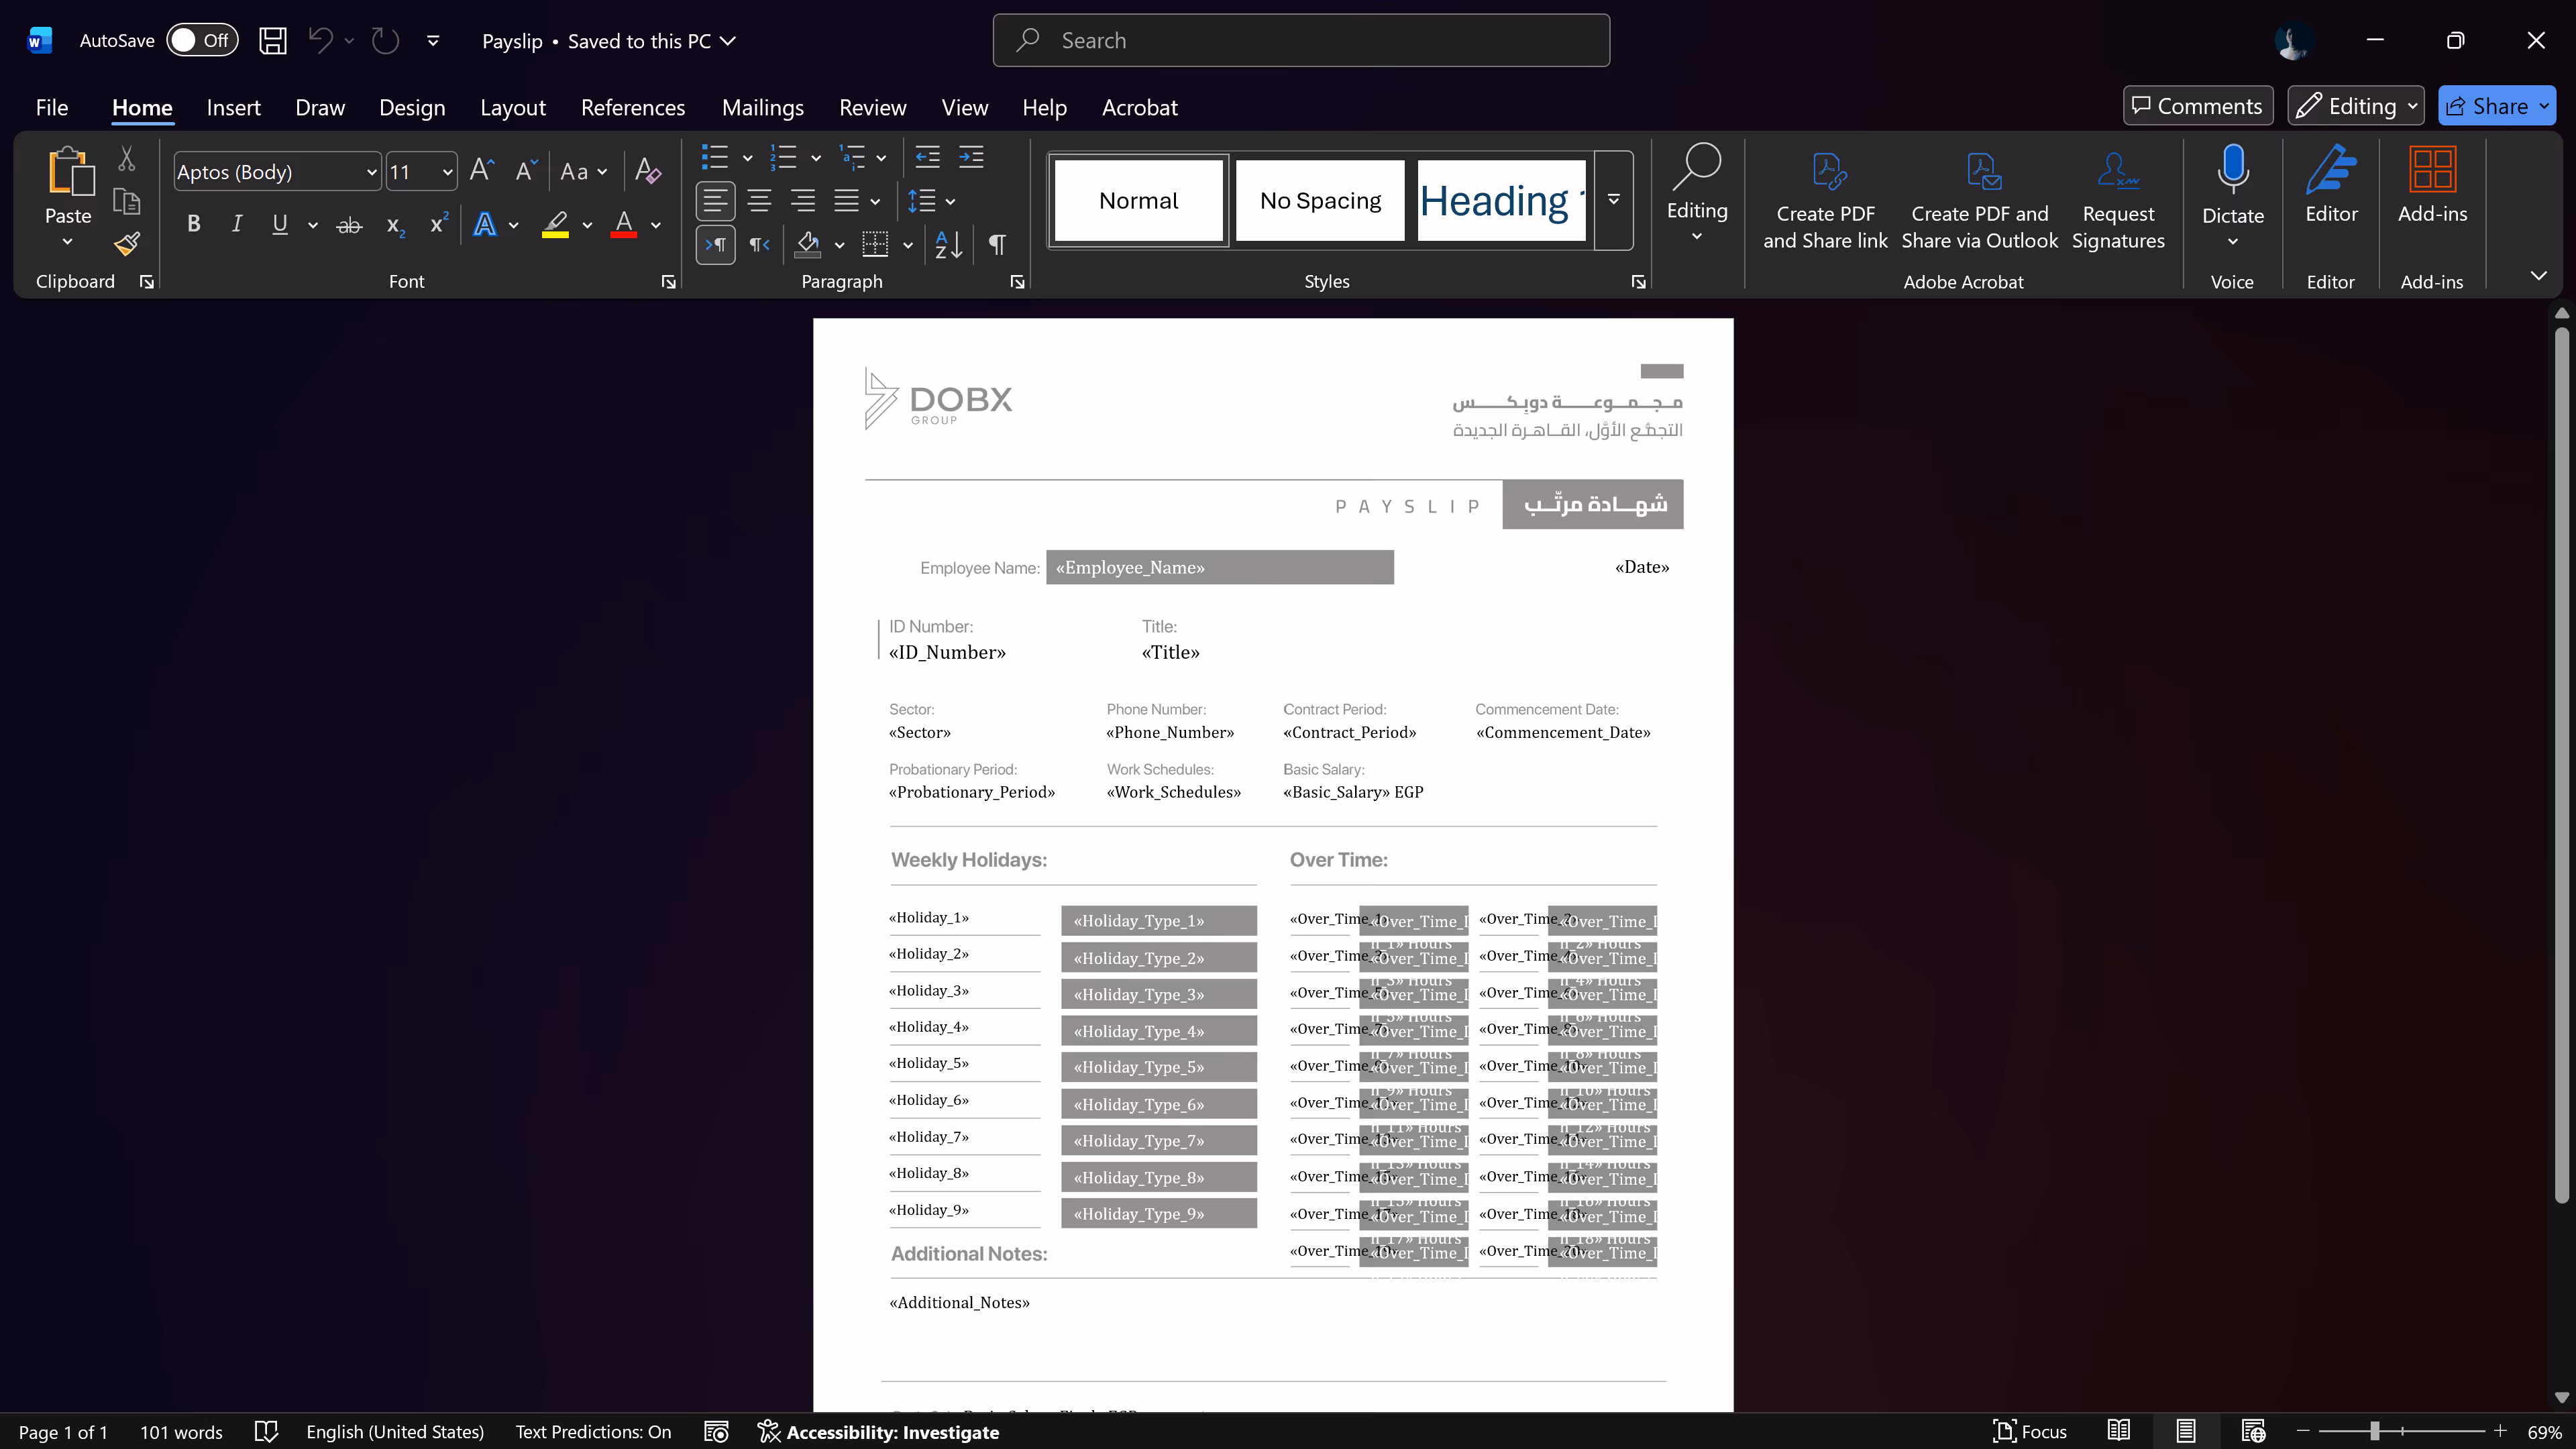Expand the Styles gallery

(1613, 200)
